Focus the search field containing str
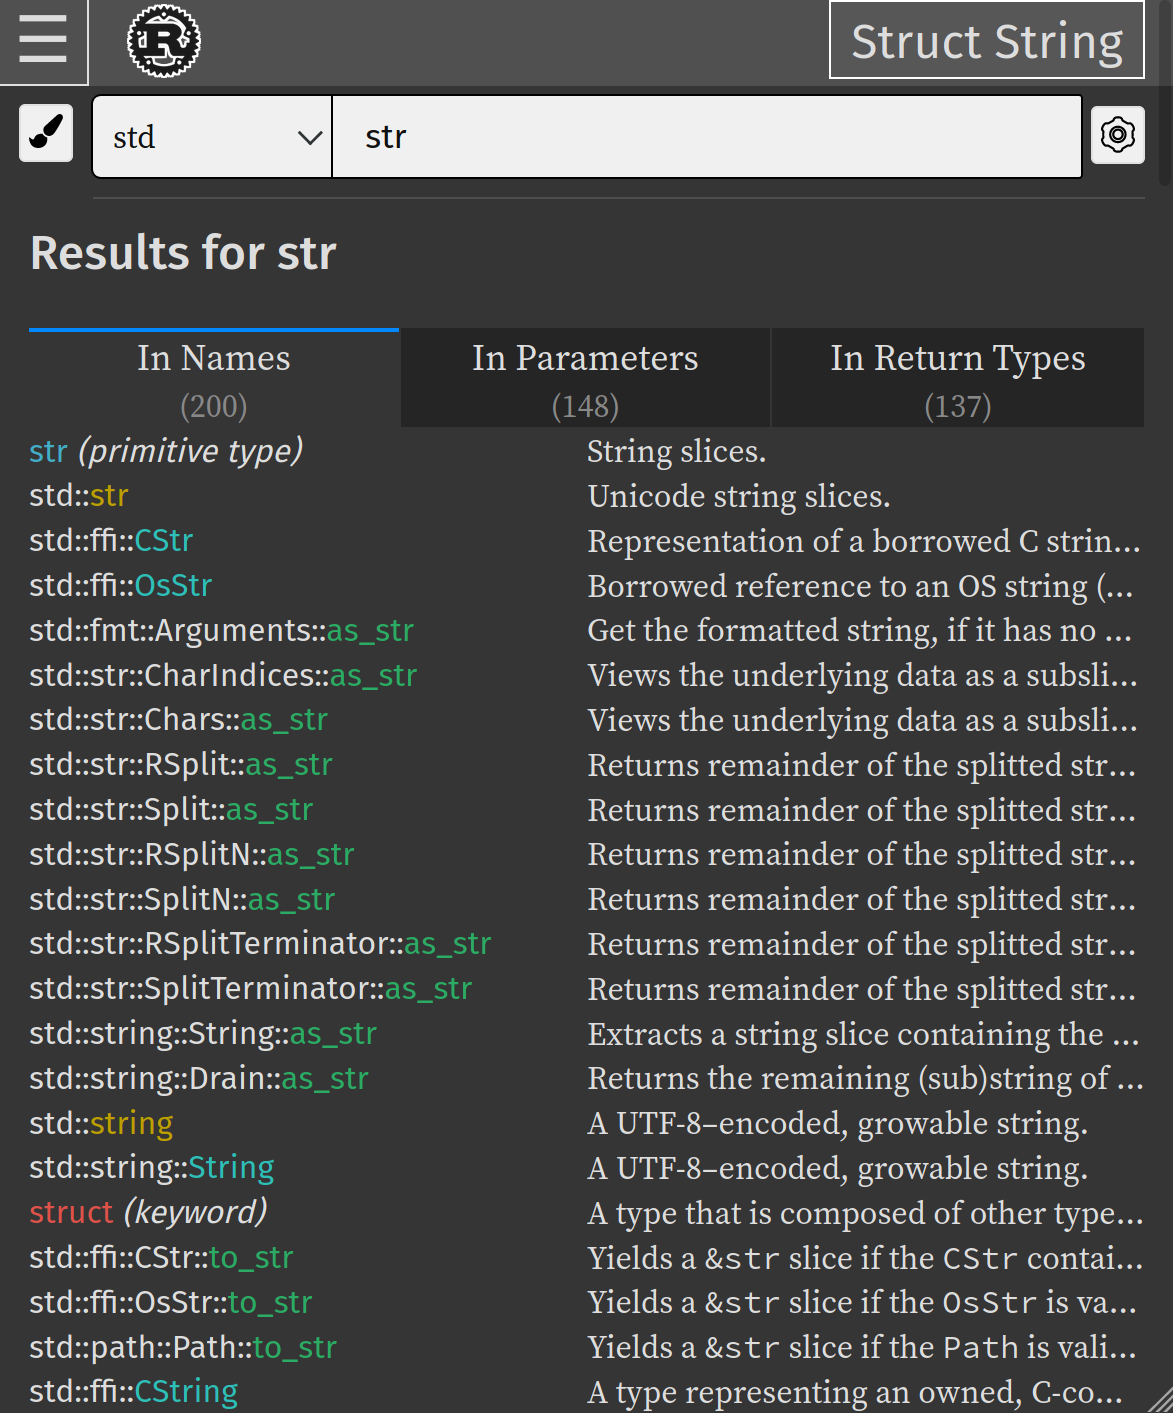Viewport: 1173px width, 1413px height. click(x=707, y=137)
